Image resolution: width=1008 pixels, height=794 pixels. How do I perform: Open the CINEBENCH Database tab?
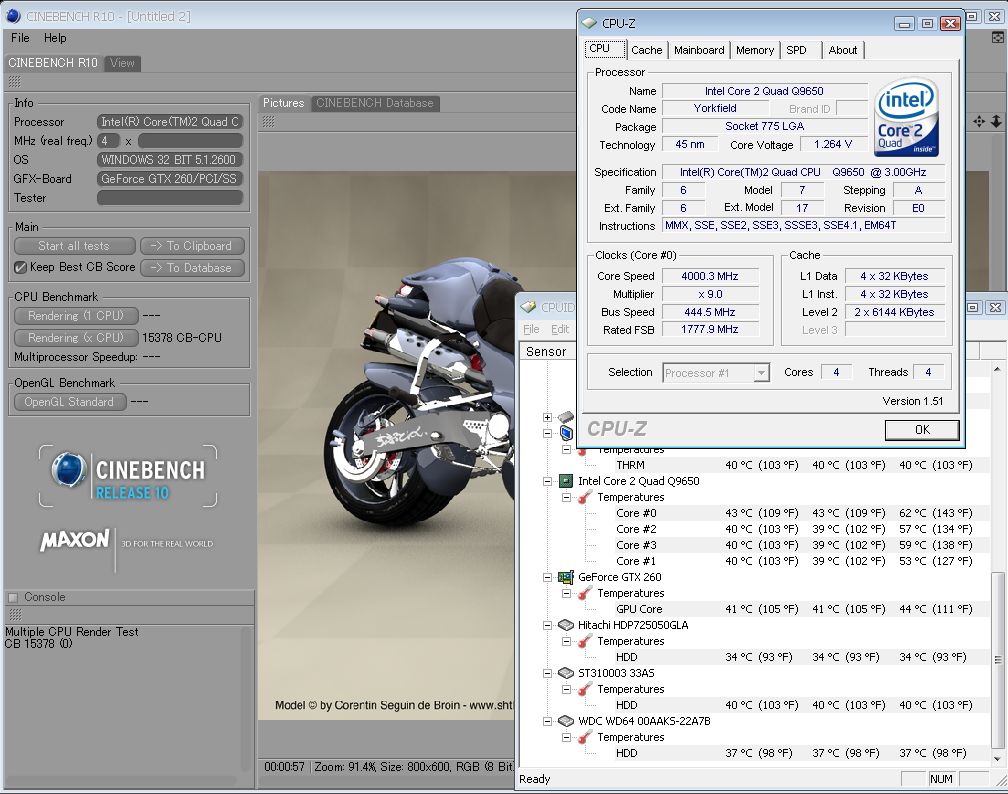(375, 103)
